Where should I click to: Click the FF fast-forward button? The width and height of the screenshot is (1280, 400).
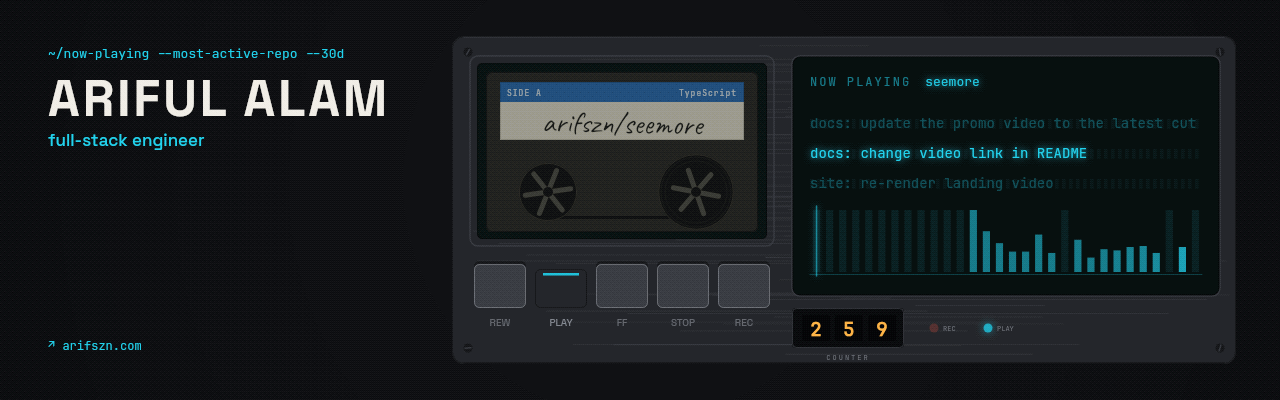[x=622, y=286]
